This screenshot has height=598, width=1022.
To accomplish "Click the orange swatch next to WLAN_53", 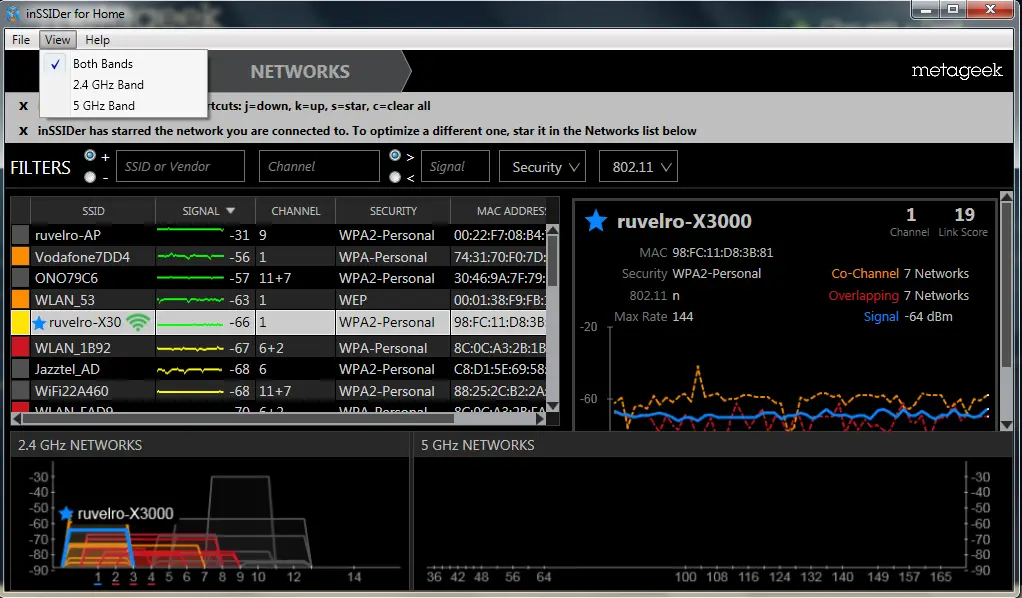I will point(21,299).
